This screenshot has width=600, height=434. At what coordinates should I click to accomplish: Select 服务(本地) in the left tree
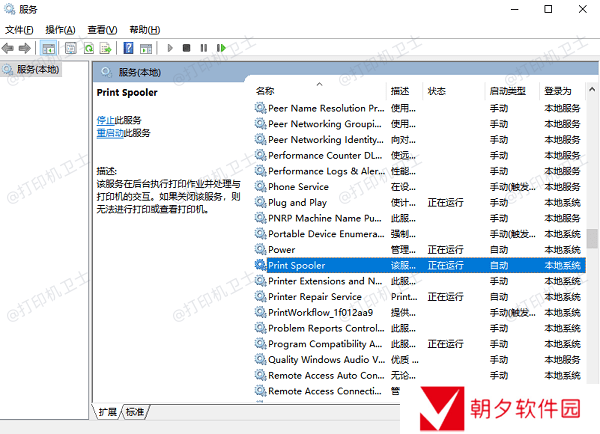(32, 69)
